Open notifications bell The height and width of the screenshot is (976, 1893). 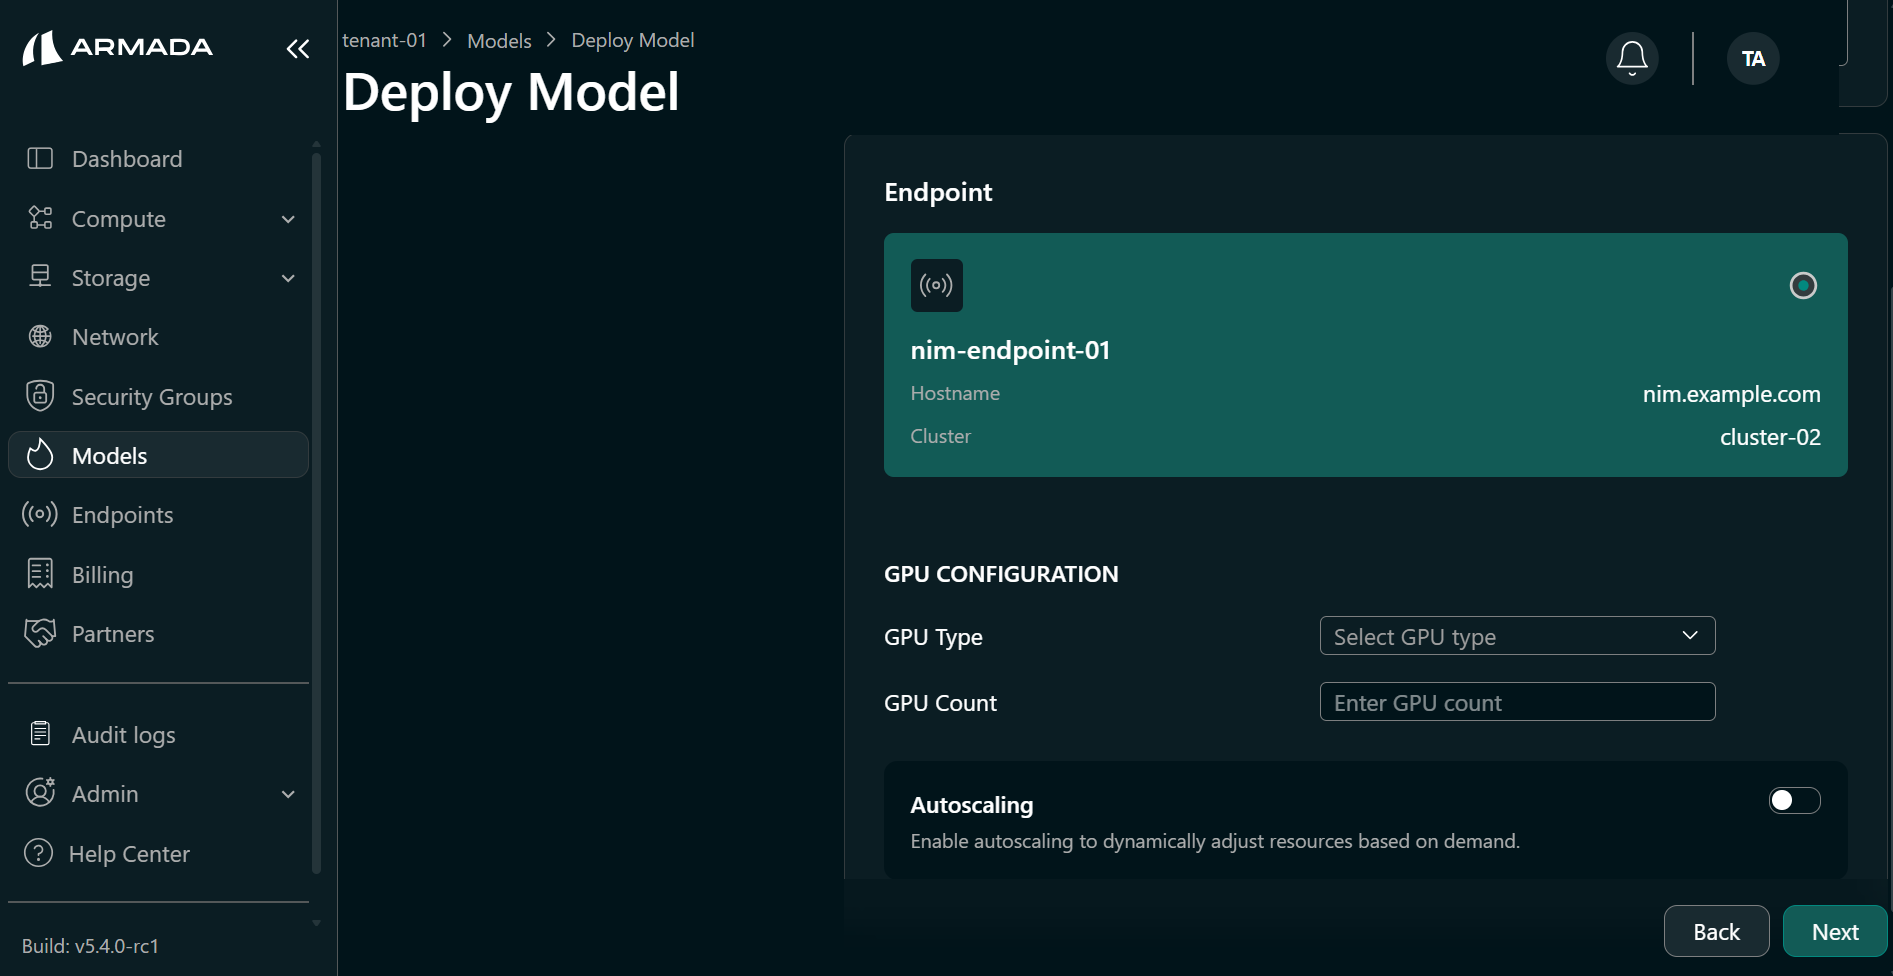1632,58
